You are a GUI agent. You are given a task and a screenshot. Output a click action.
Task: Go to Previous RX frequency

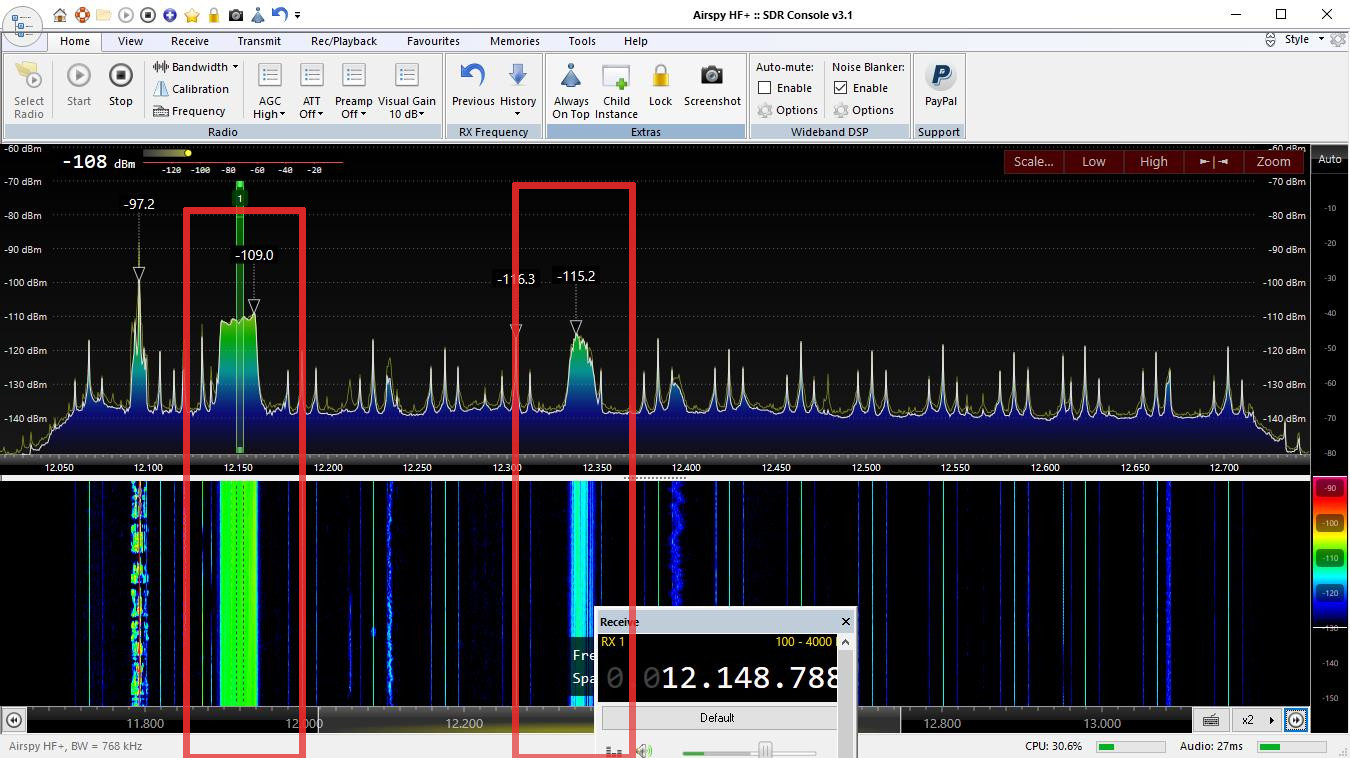click(x=473, y=84)
